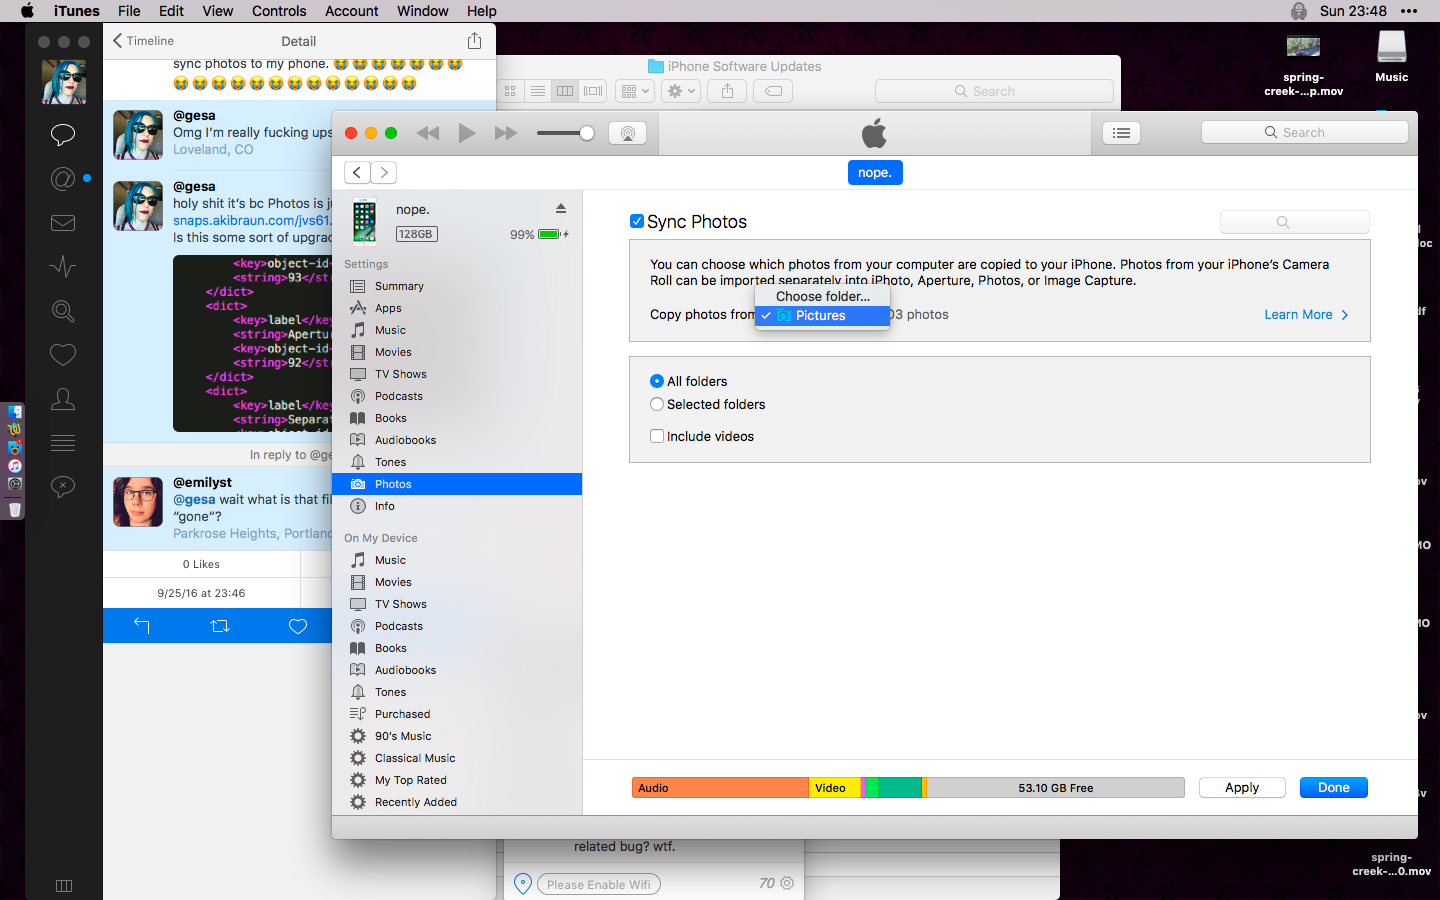
Task: Click the Learn More link
Action: click(1306, 314)
